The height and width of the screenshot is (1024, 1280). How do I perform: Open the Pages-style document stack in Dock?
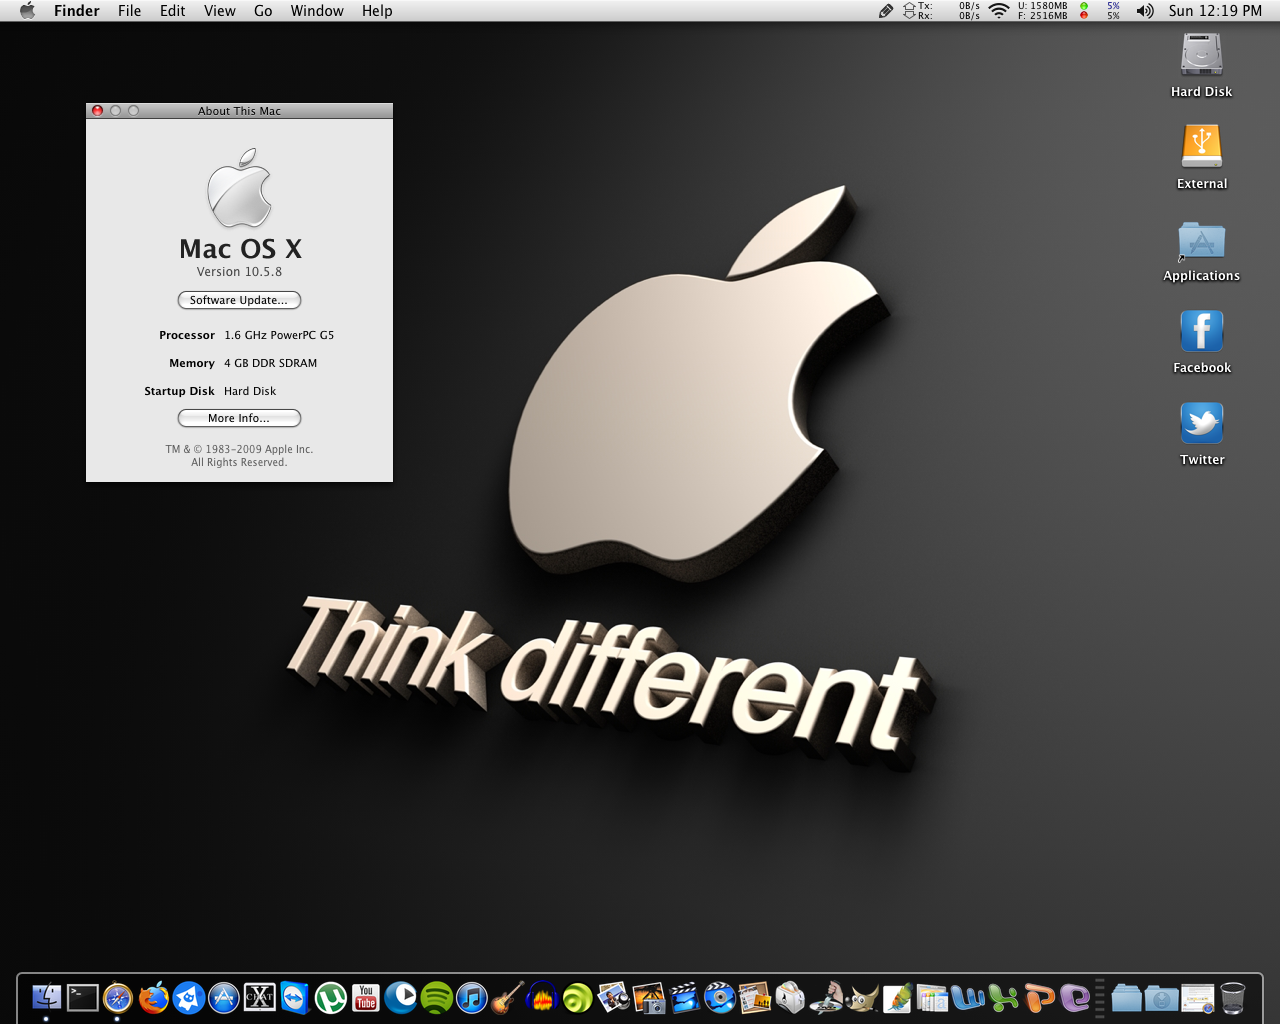(932, 997)
